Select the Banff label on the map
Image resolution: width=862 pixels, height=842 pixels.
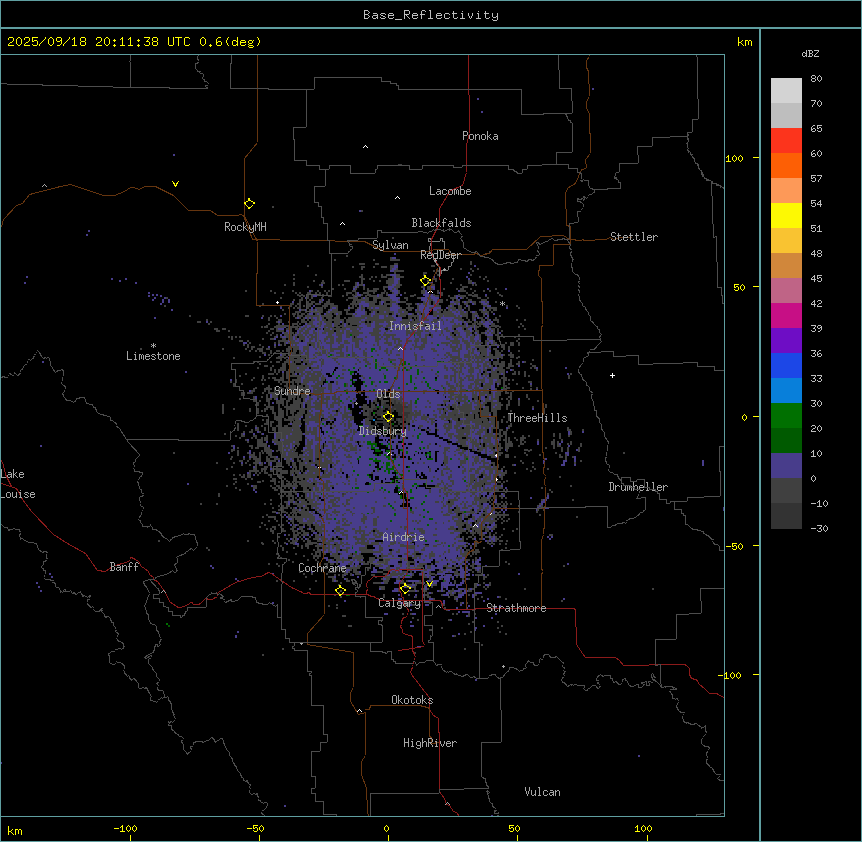tap(124, 567)
